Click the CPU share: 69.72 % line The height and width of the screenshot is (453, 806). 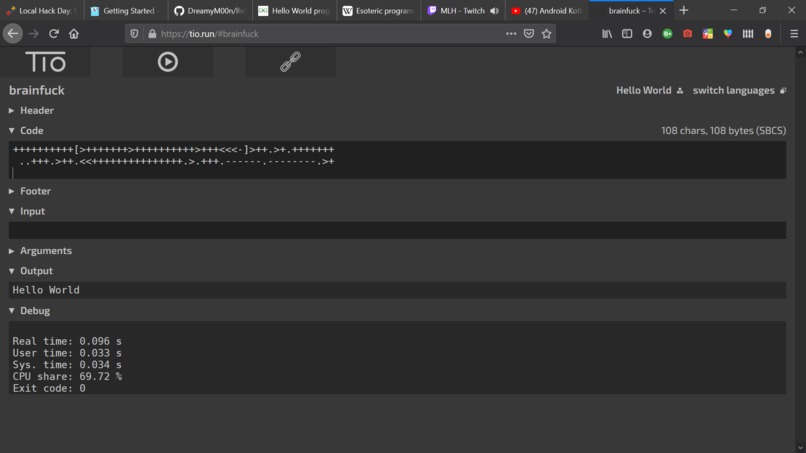(67, 377)
